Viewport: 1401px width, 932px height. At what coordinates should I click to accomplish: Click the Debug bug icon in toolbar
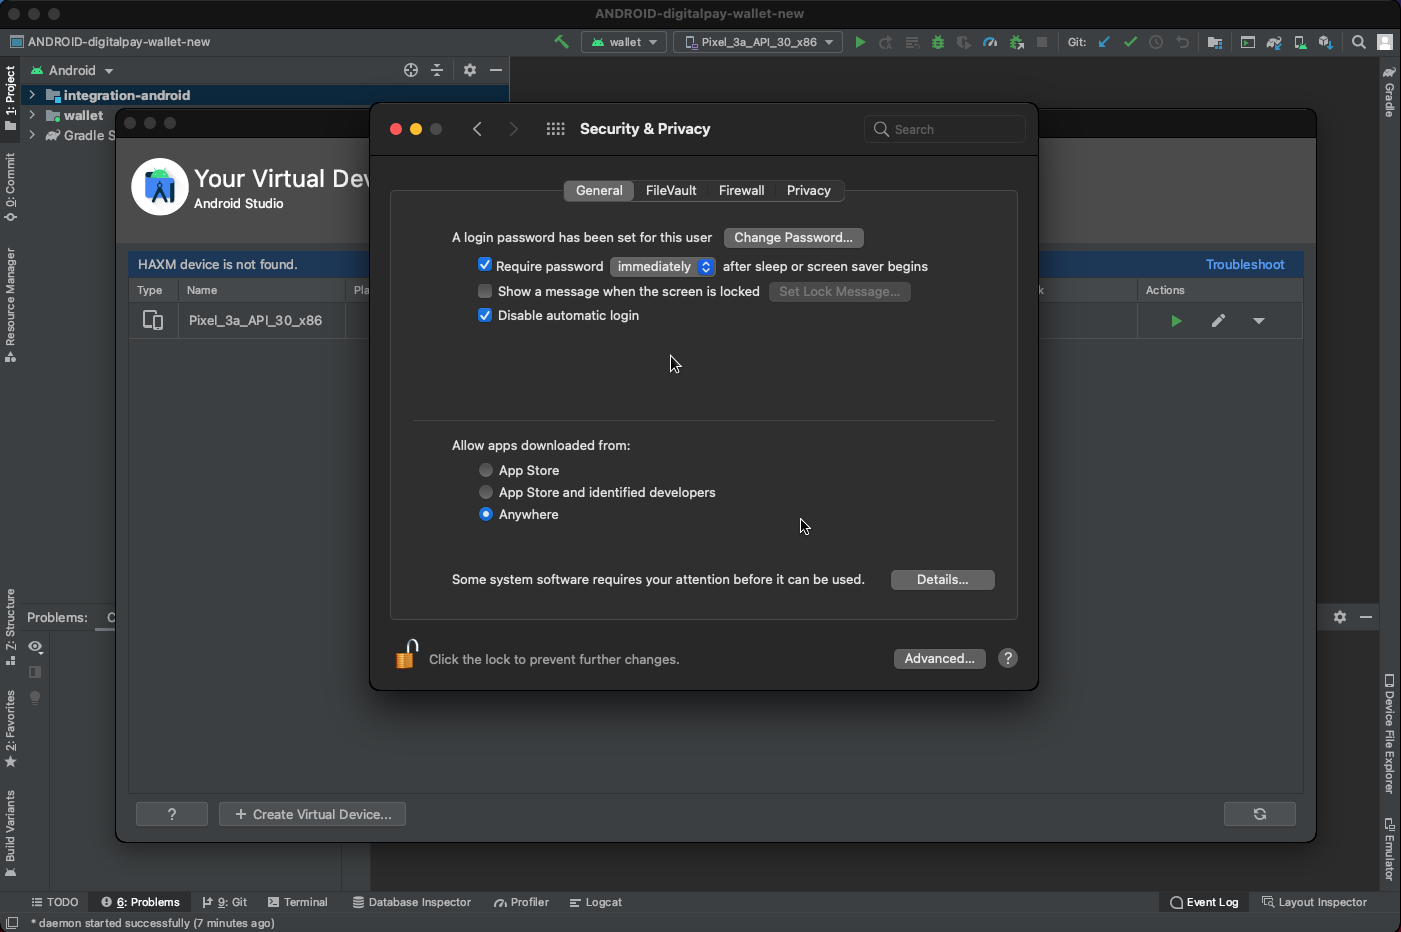938,42
